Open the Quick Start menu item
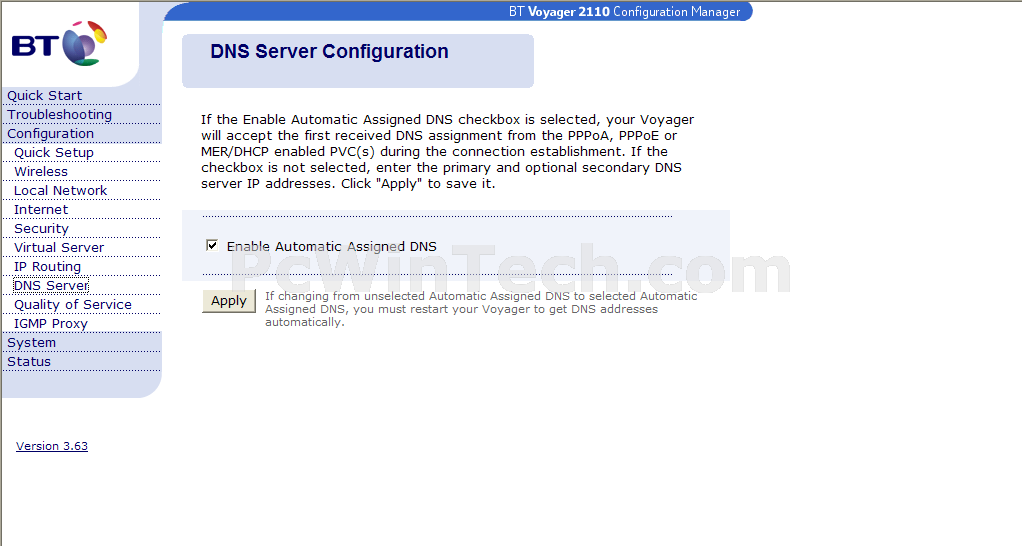 [44, 96]
